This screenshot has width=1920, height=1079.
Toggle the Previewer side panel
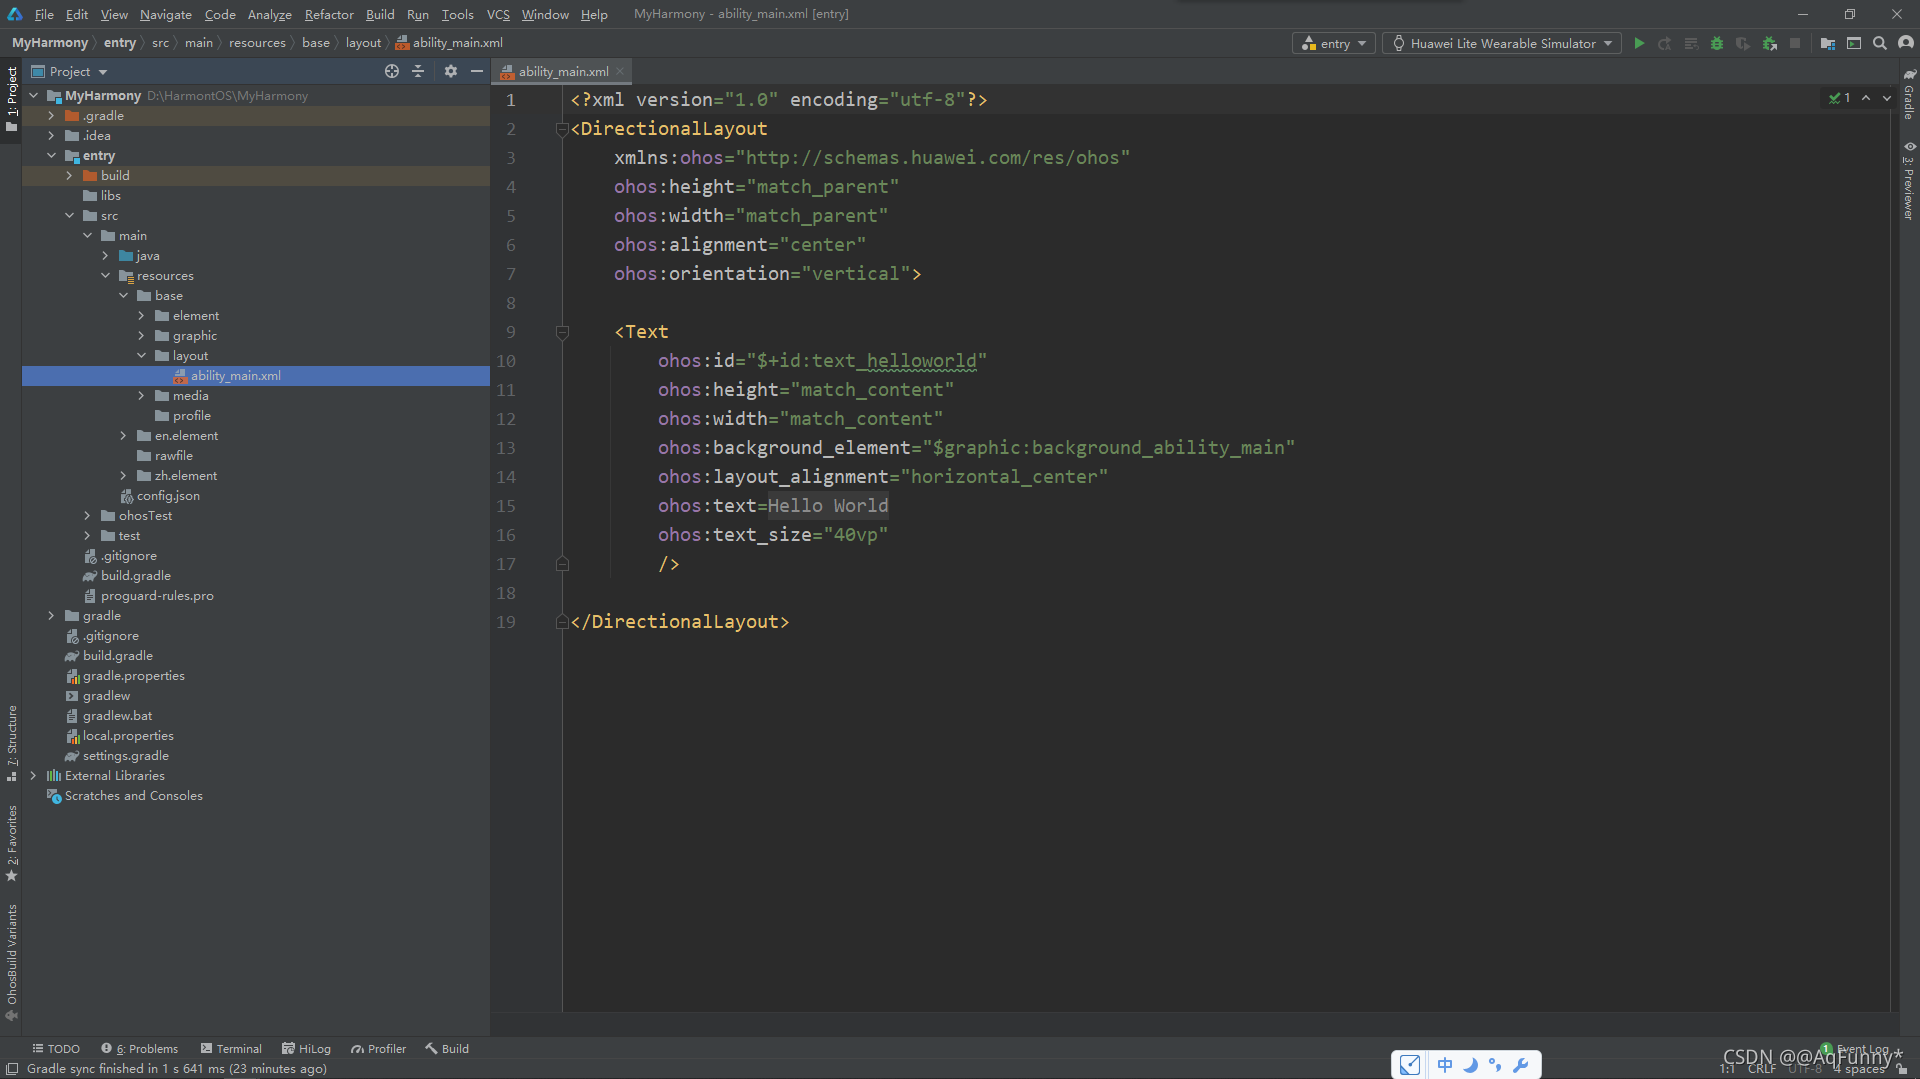pos(1909,180)
